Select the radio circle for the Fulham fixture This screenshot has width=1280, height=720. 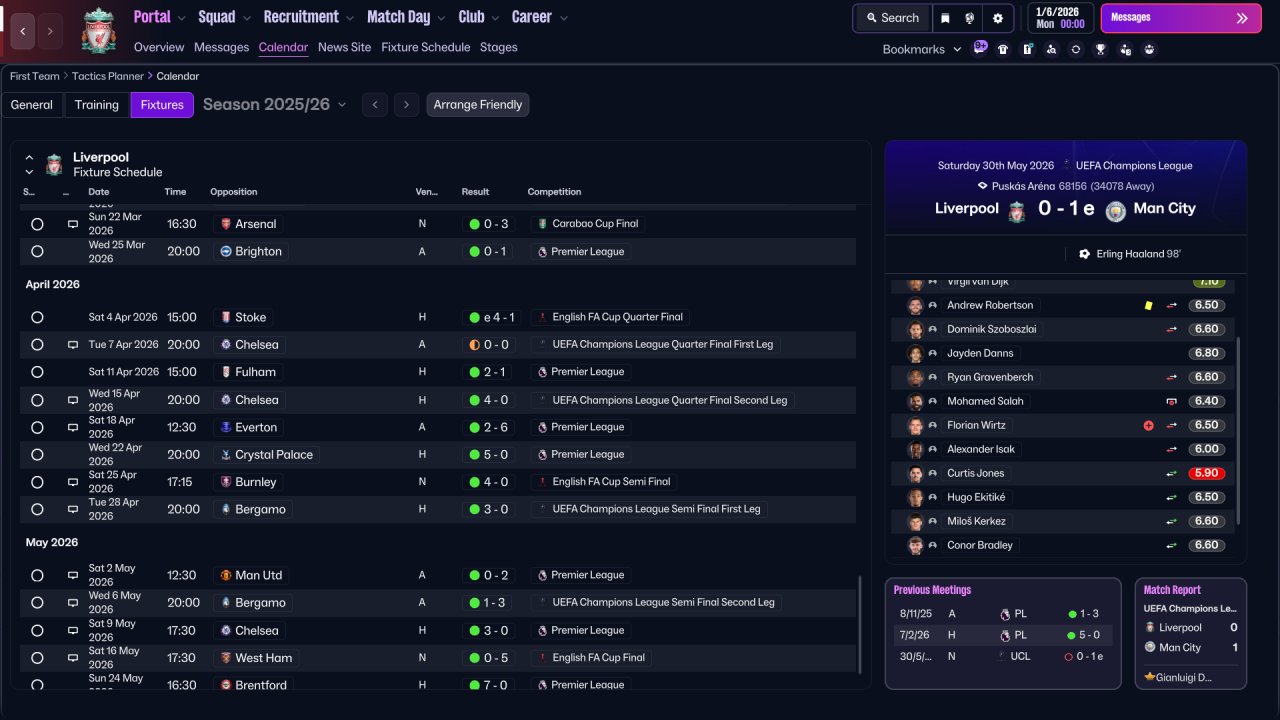[x=37, y=372]
